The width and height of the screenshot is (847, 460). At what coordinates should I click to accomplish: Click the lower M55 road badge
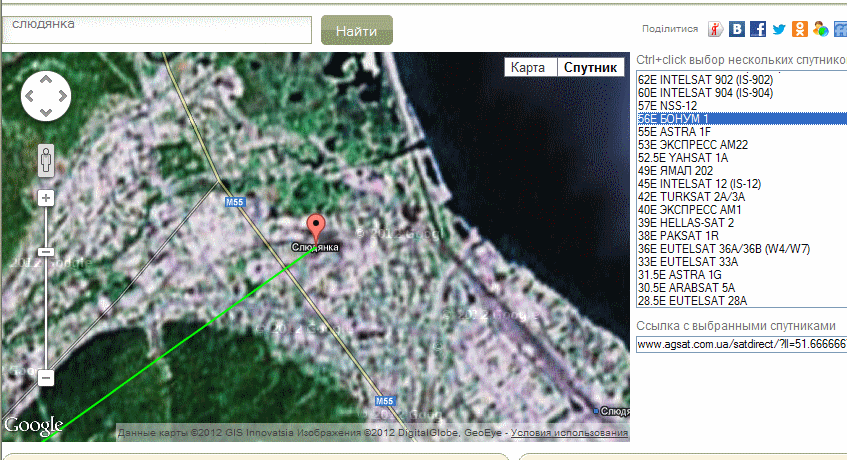click(385, 401)
